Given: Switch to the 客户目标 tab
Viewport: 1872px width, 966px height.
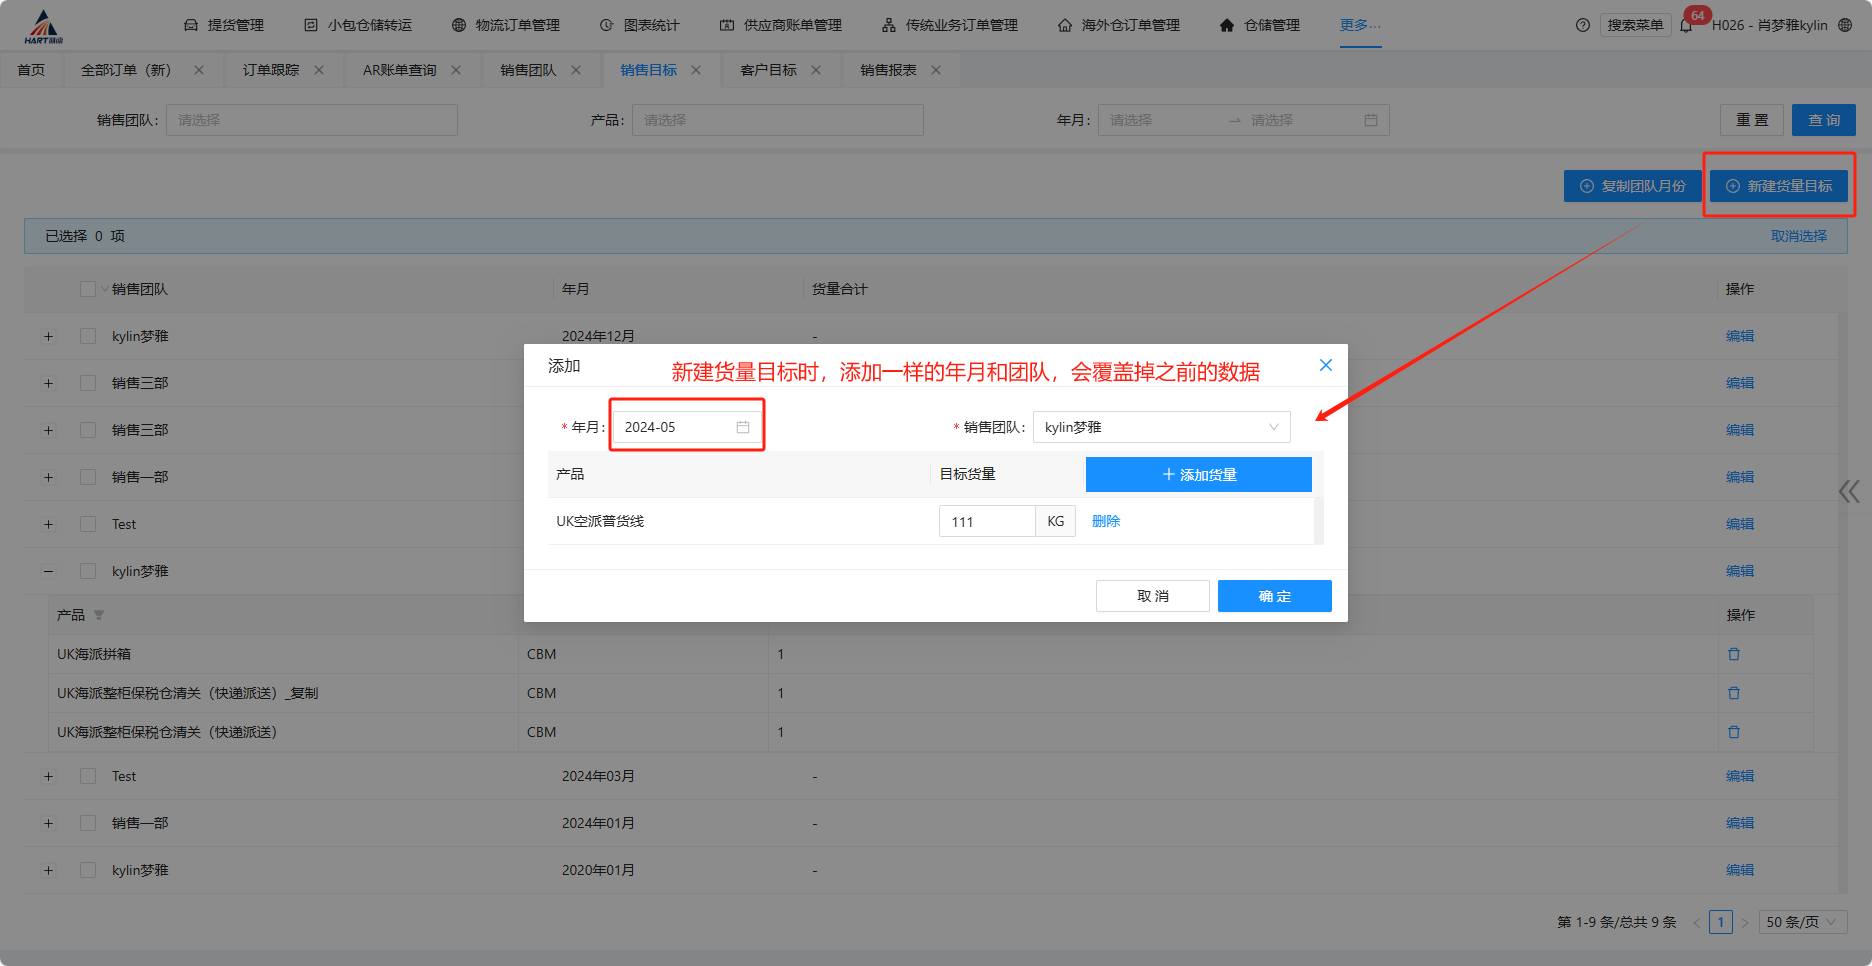Looking at the screenshot, I should 768,70.
